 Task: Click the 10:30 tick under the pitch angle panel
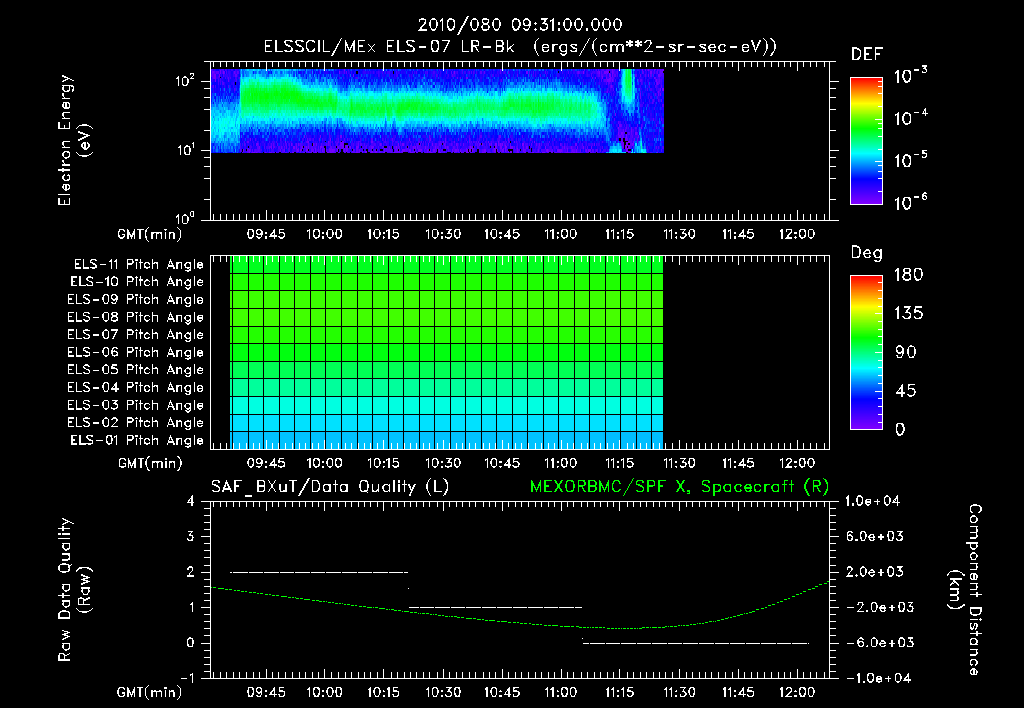(443, 464)
